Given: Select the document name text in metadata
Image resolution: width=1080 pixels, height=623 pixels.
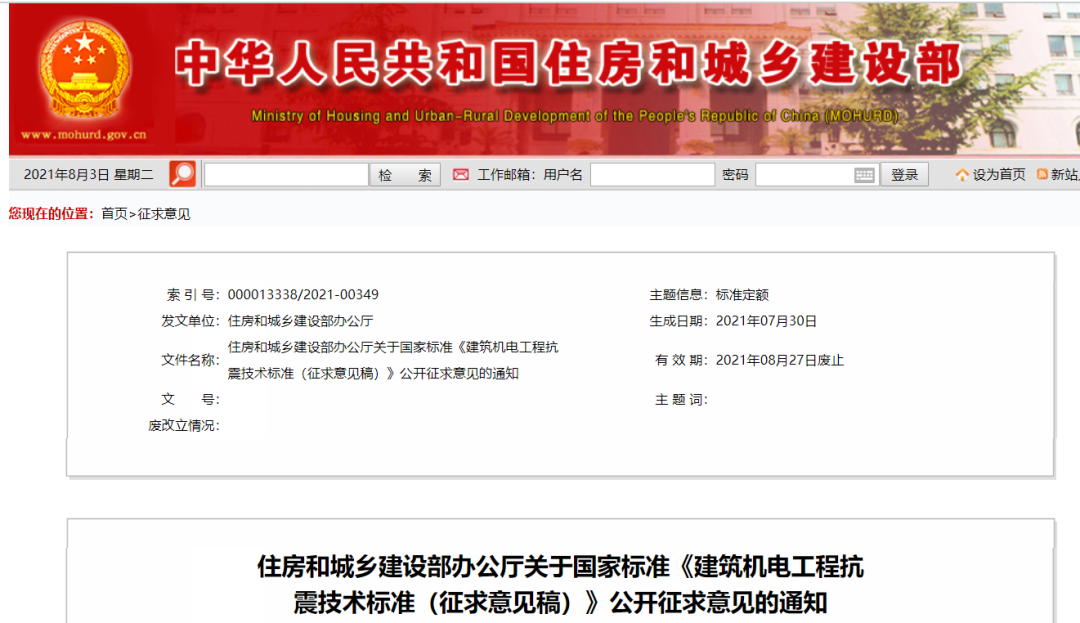Looking at the screenshot, I should [x=393, y=360].
